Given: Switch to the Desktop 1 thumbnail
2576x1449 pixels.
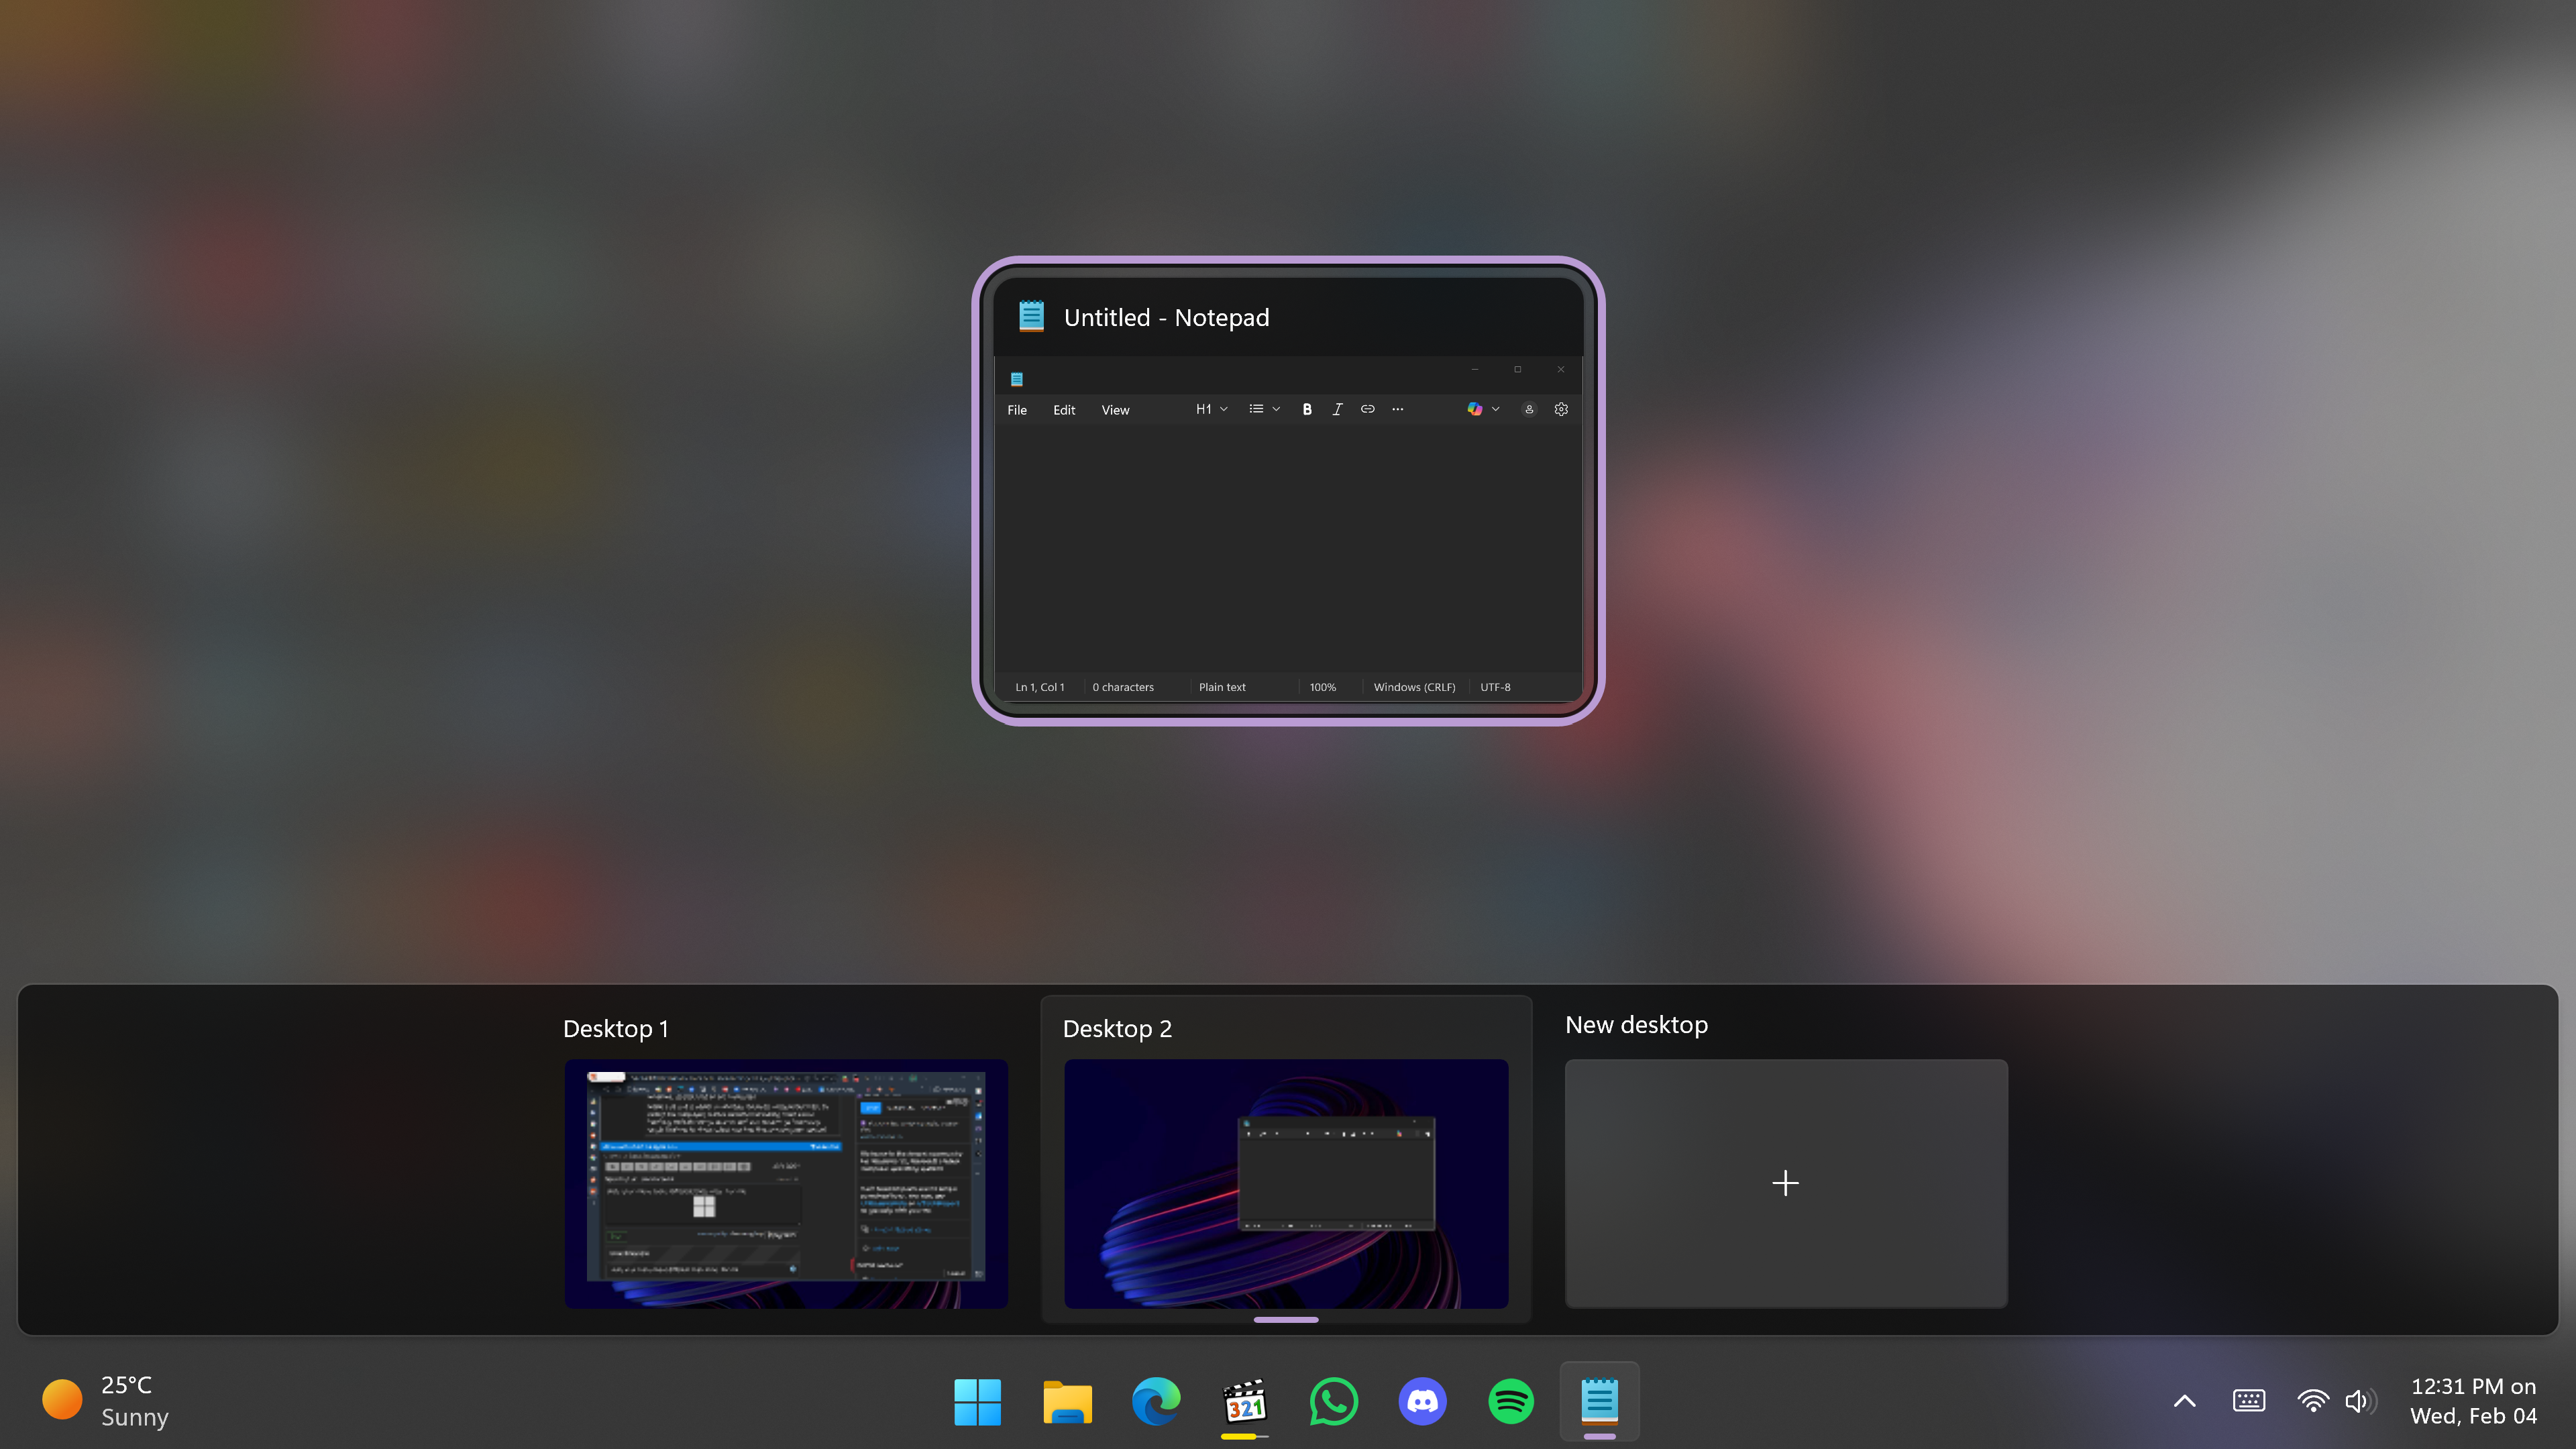Looking at the screenshot, I should click(x=786, y=1183).
